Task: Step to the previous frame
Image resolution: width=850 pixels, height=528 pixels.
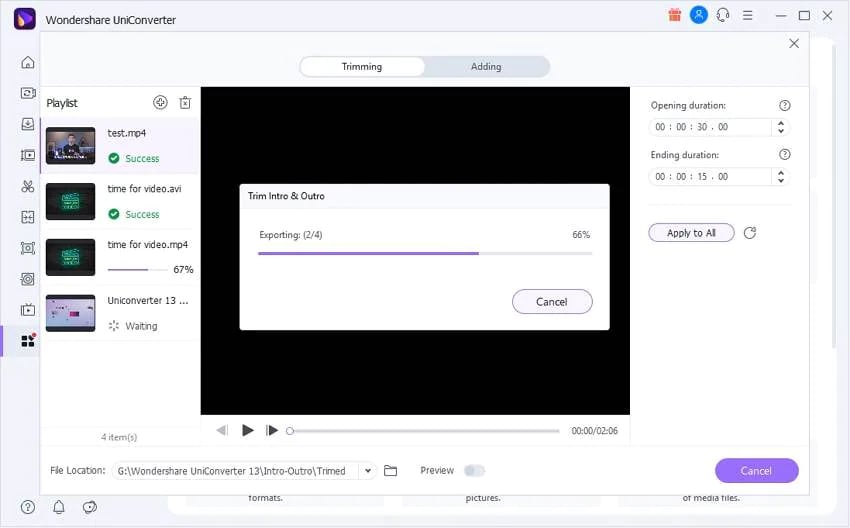Action: click(x=222, y=430)
